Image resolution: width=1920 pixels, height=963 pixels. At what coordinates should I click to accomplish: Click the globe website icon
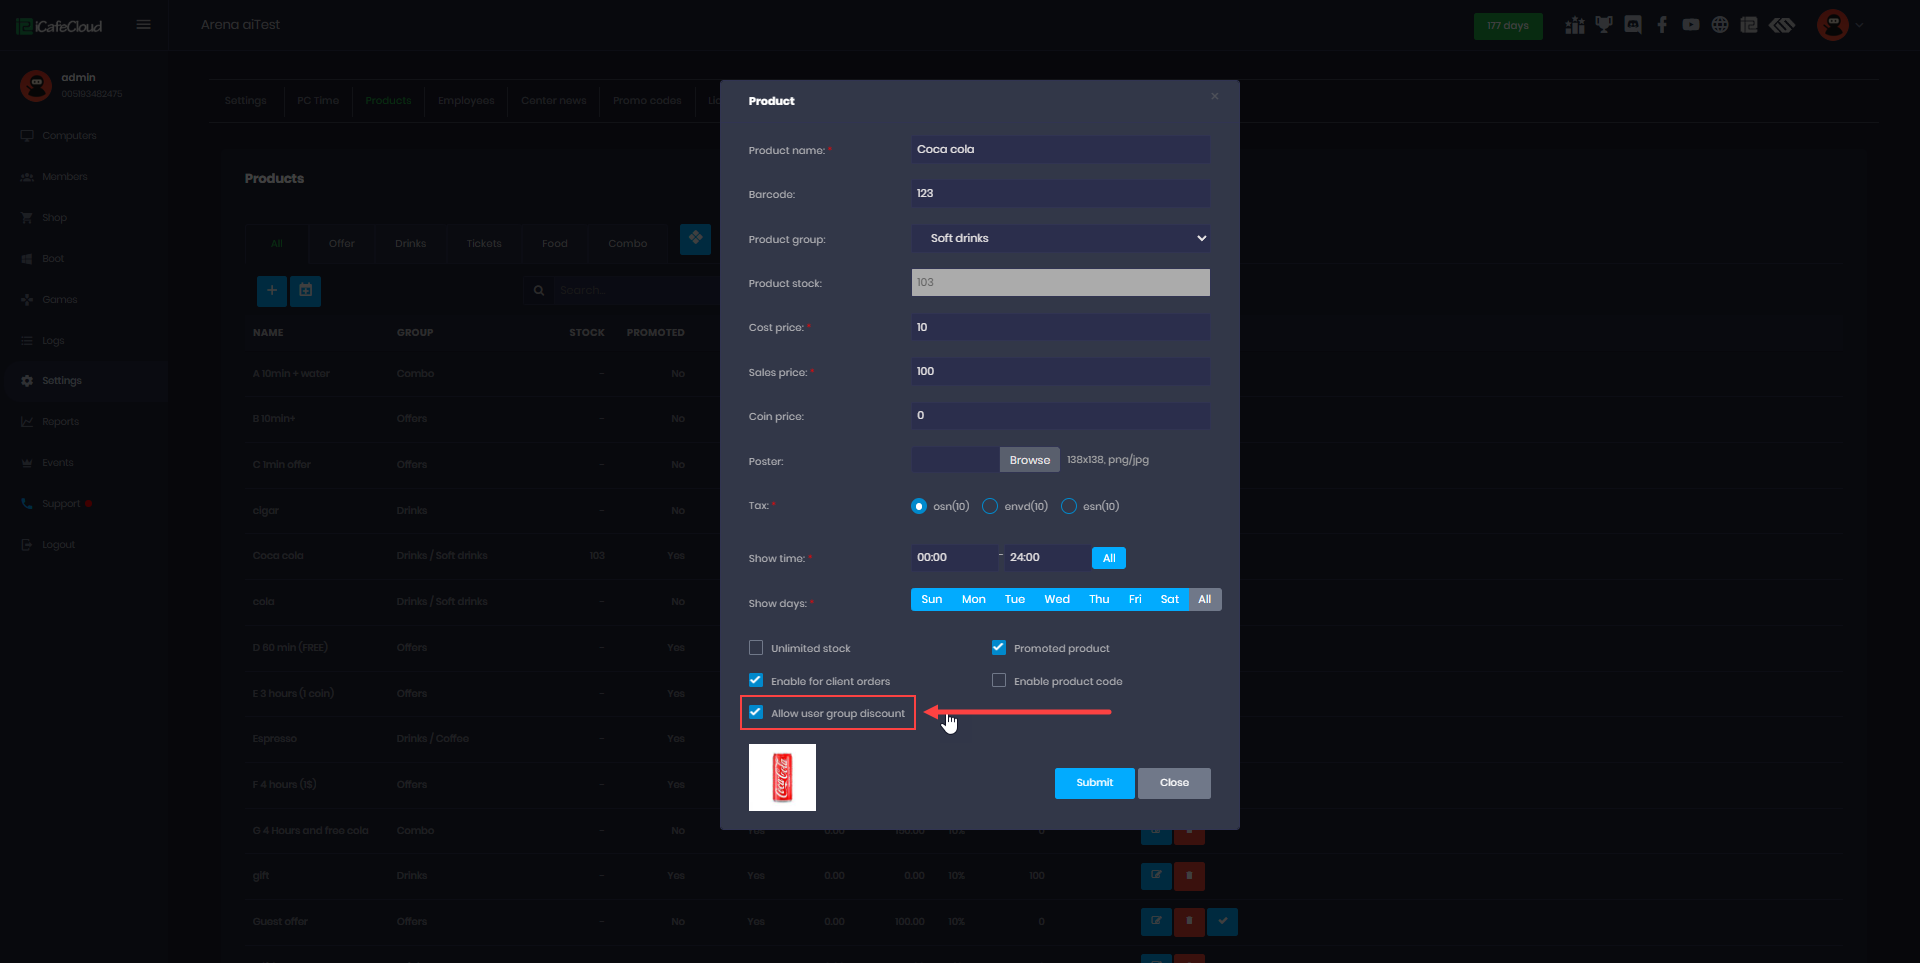[x=1720, y=25]
